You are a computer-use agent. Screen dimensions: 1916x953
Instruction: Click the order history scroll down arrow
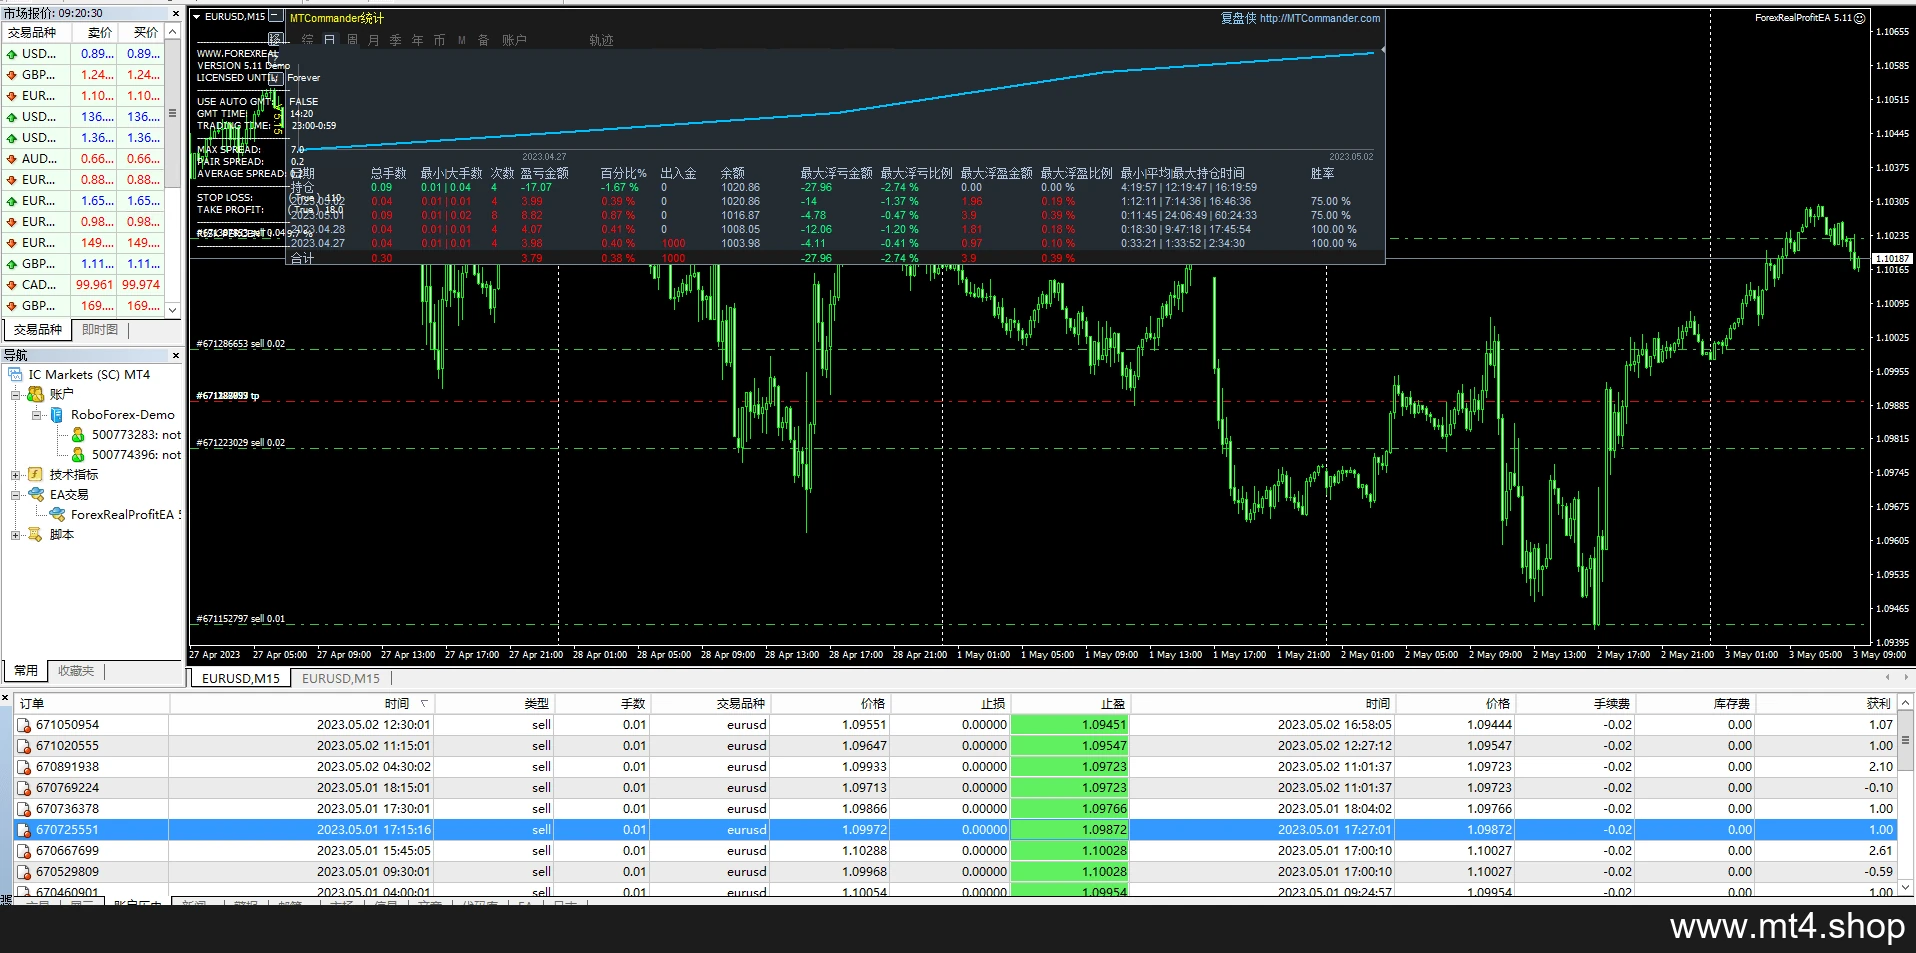point(1906,887)
